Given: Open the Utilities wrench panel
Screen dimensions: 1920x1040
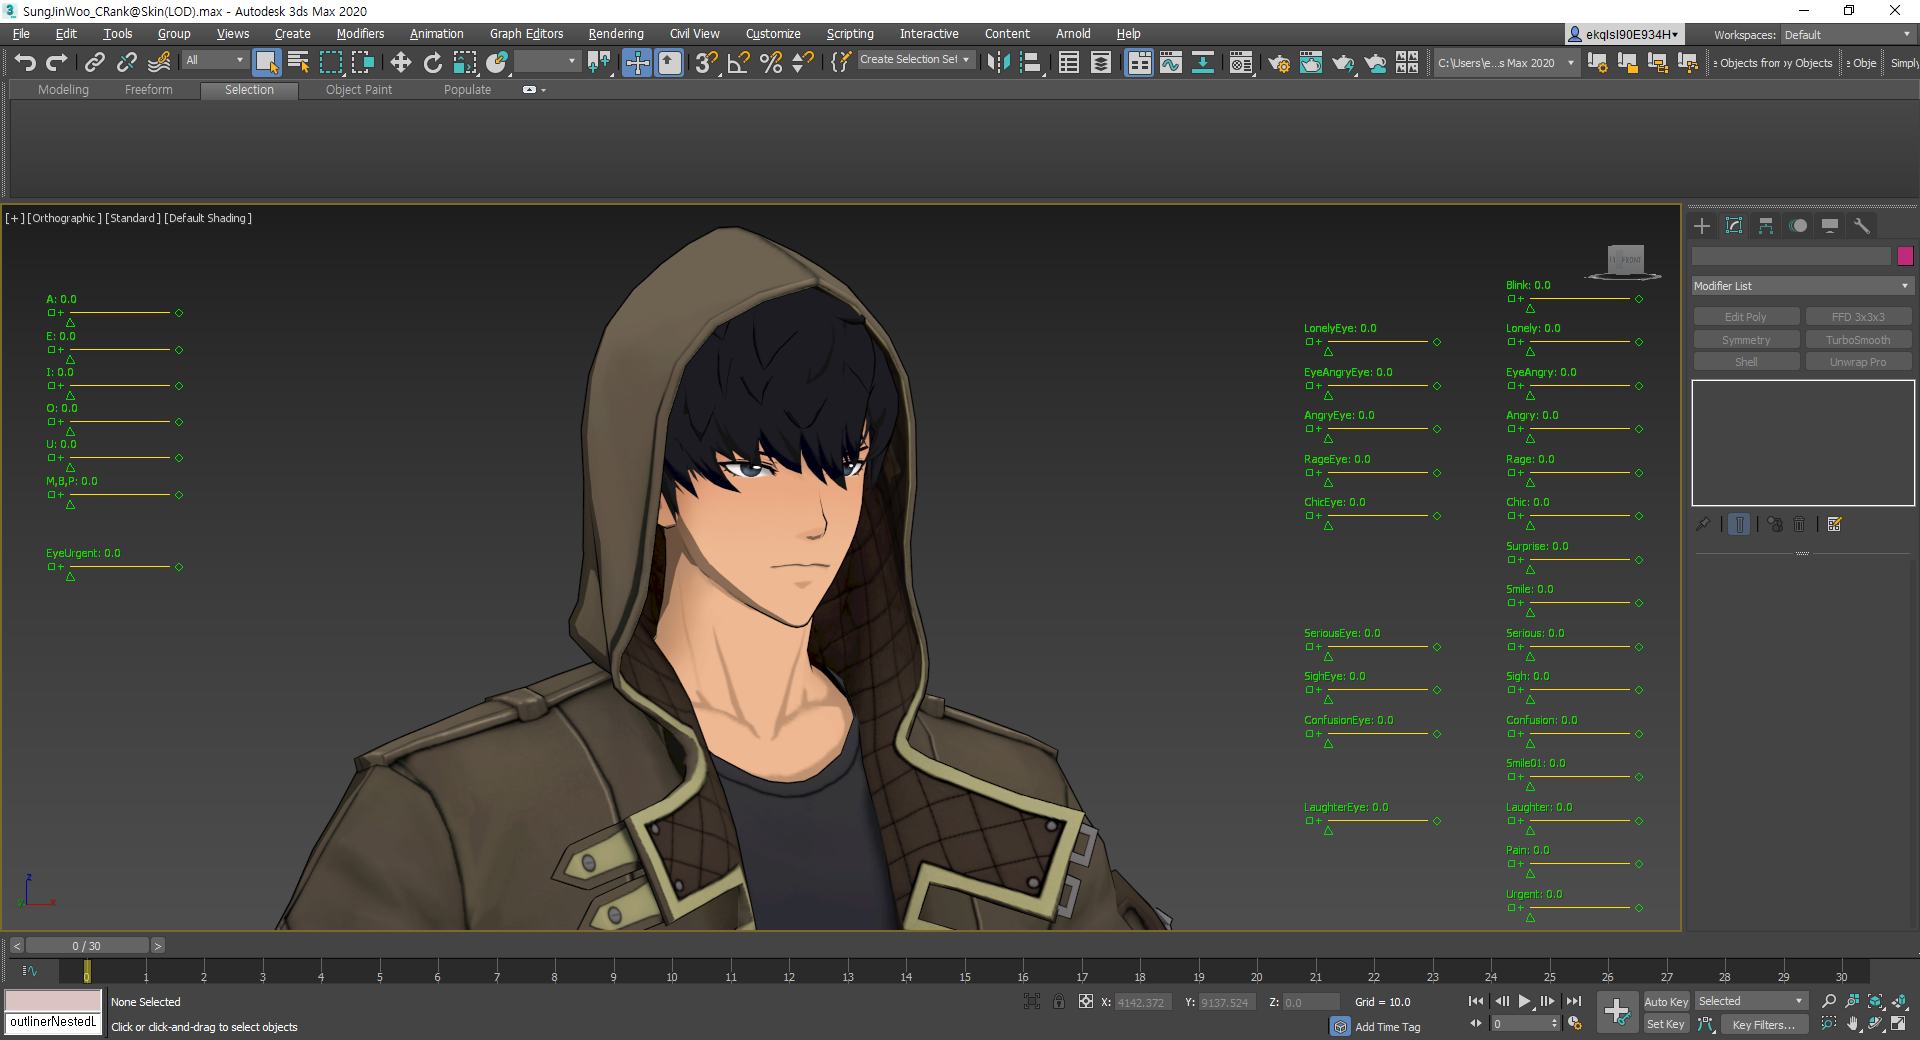Looking at the screenshot, I should pos(1862,226).
